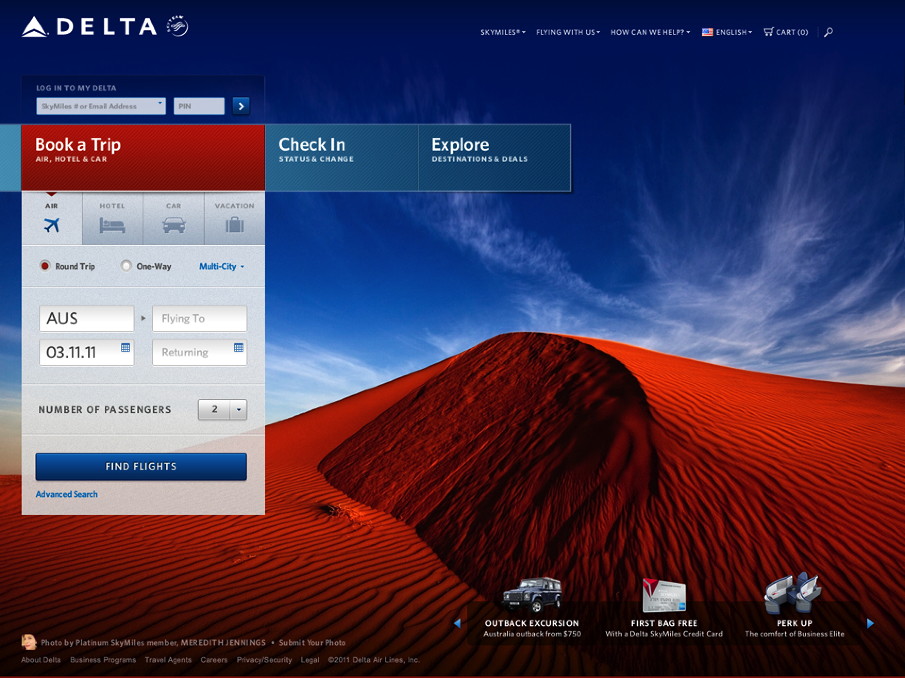Open the SkyMiles menu
Screen dimensions: 905x678
click(x=503, y=32)
